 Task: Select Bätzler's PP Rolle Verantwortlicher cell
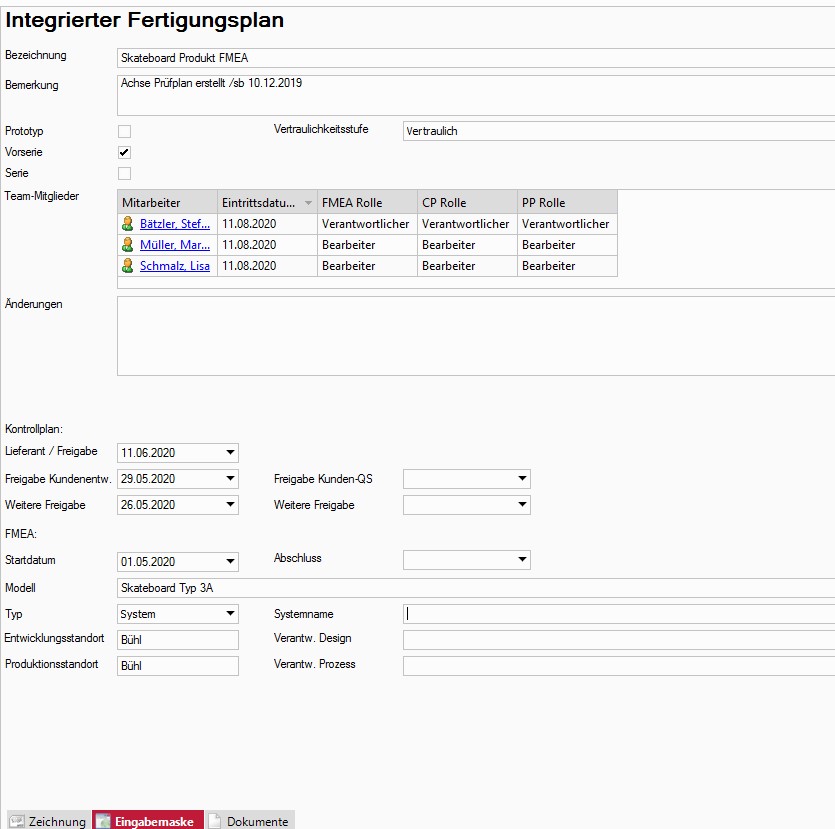[567, 224]
